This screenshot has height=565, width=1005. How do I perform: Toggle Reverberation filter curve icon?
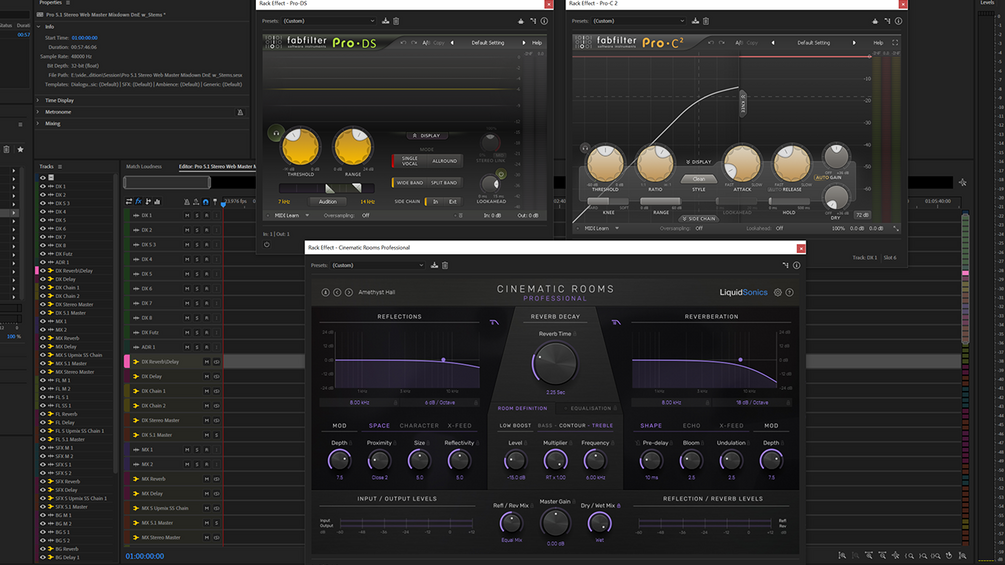tap(616, 322)
